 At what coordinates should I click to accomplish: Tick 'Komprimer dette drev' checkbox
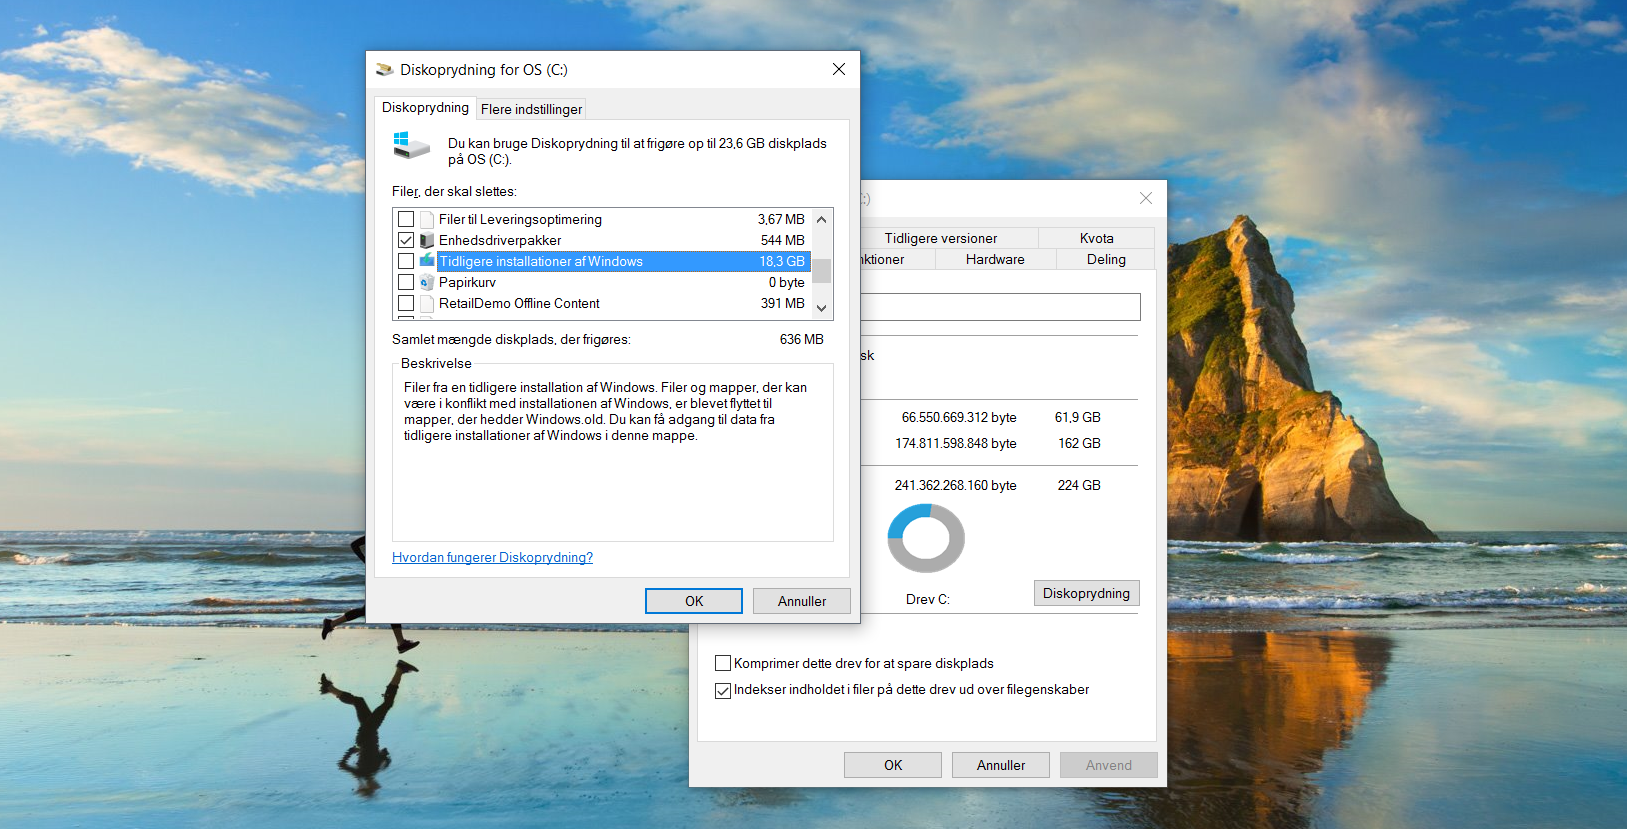pos(723,664)
